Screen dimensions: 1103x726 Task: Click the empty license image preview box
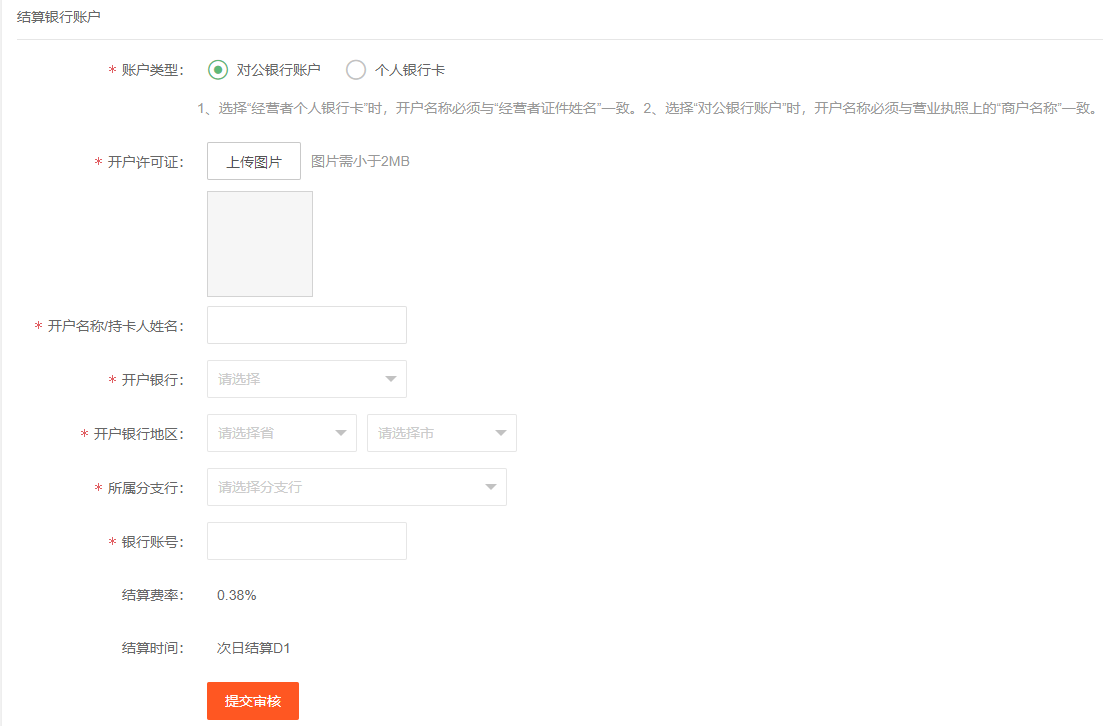(260, 244)
